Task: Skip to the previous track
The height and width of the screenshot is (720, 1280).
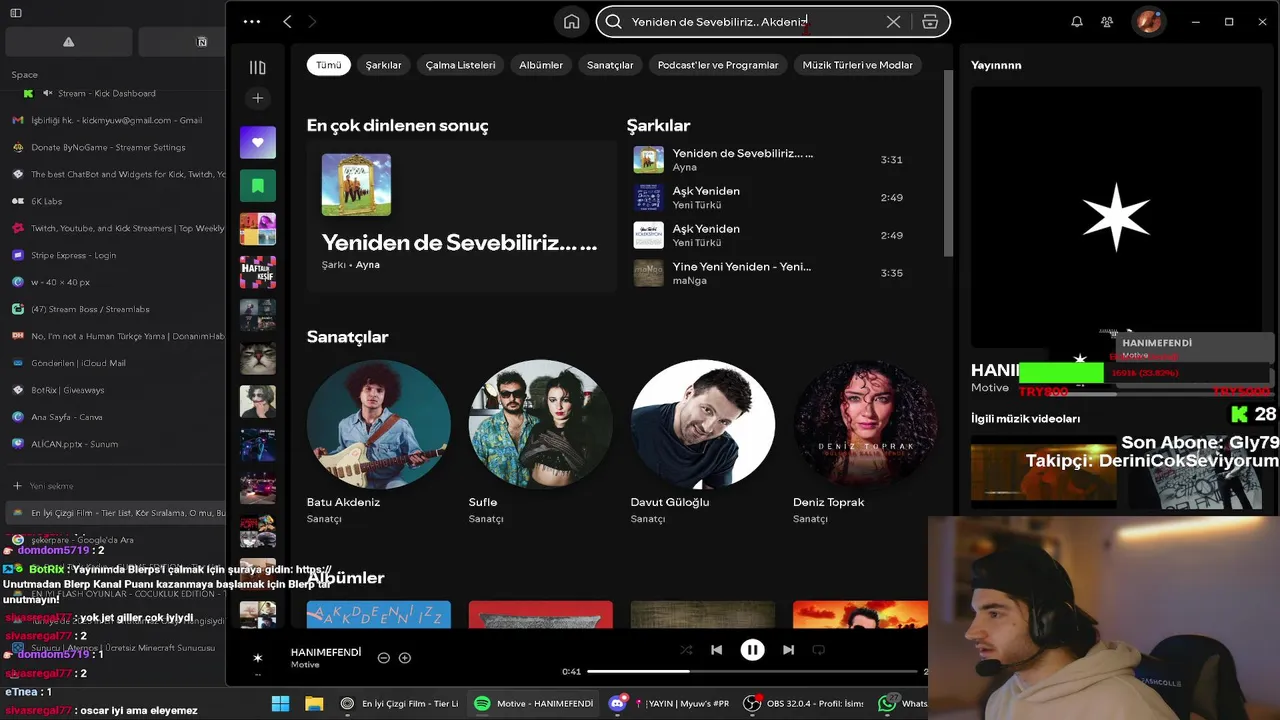Action: click(716, 650)
